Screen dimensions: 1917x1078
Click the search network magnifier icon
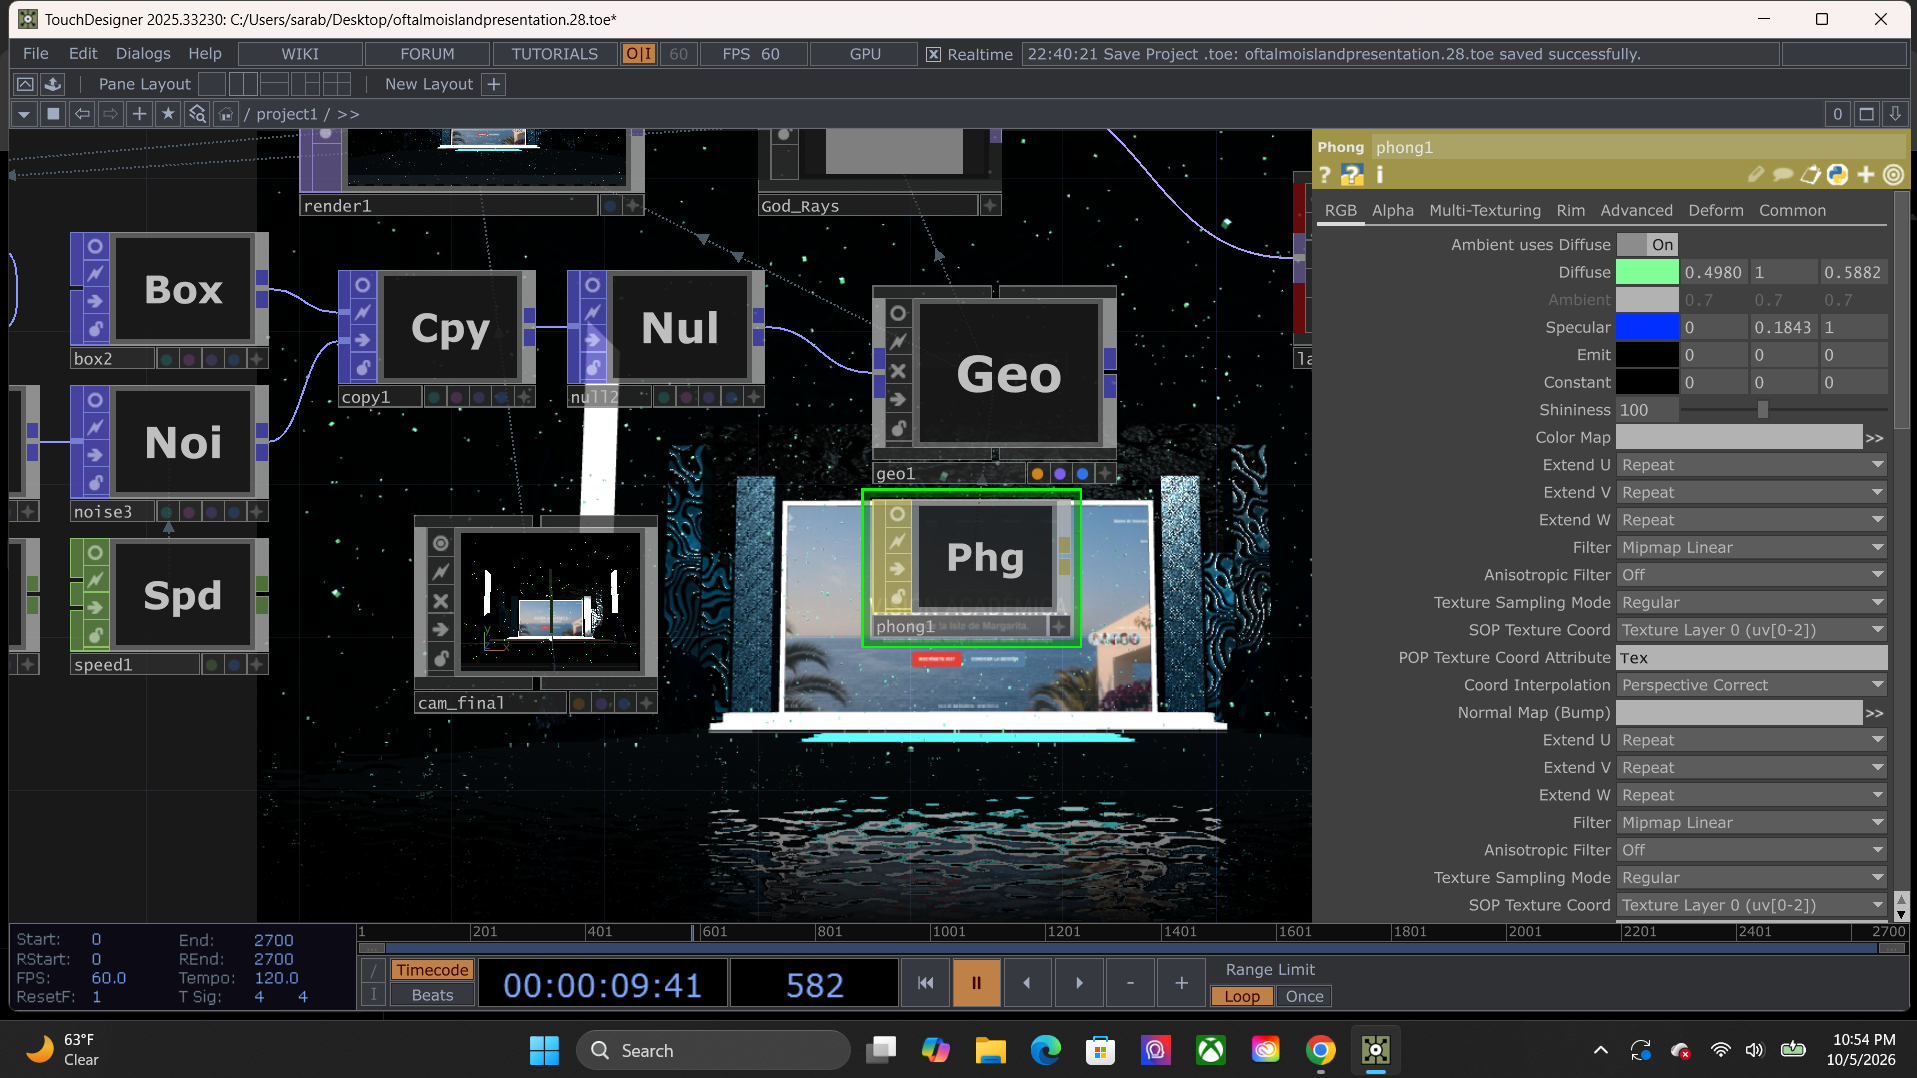coord(197,114)
